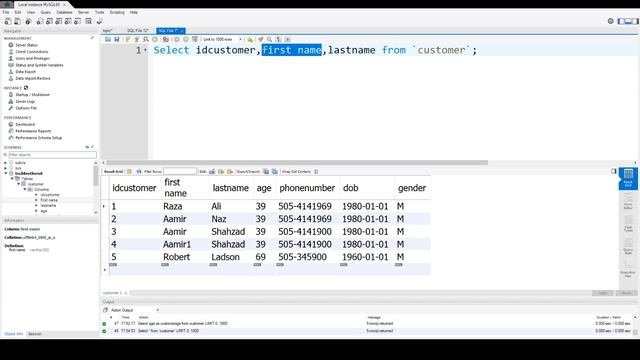This screenshot has height=360, width=640.
Task: Click the Aamir1 cell in the result grid
Action: (177, 244)
